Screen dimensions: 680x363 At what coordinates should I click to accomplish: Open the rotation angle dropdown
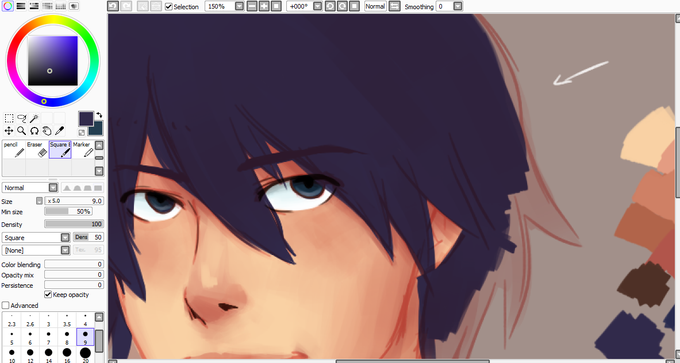tap(317, 7)
